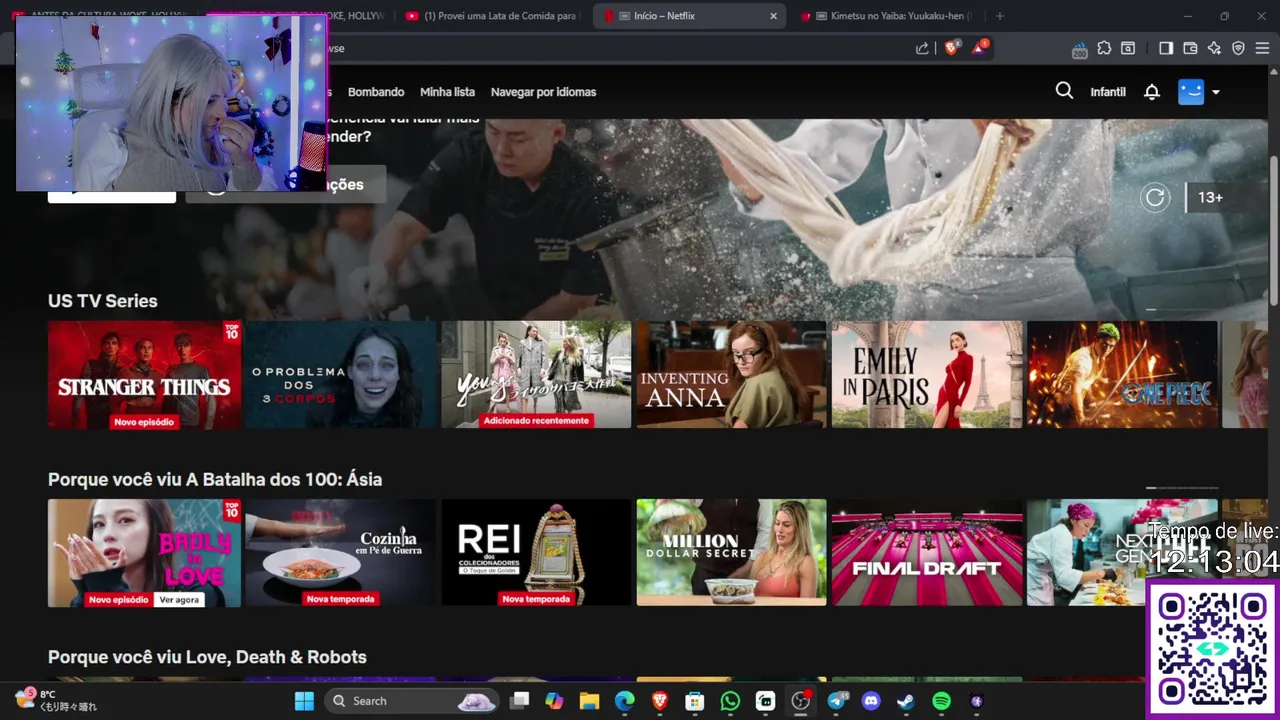Viewport: 1280px width, 720px height.
Task: Click the replay circular arrow on banner
Action: point(1155,197)
